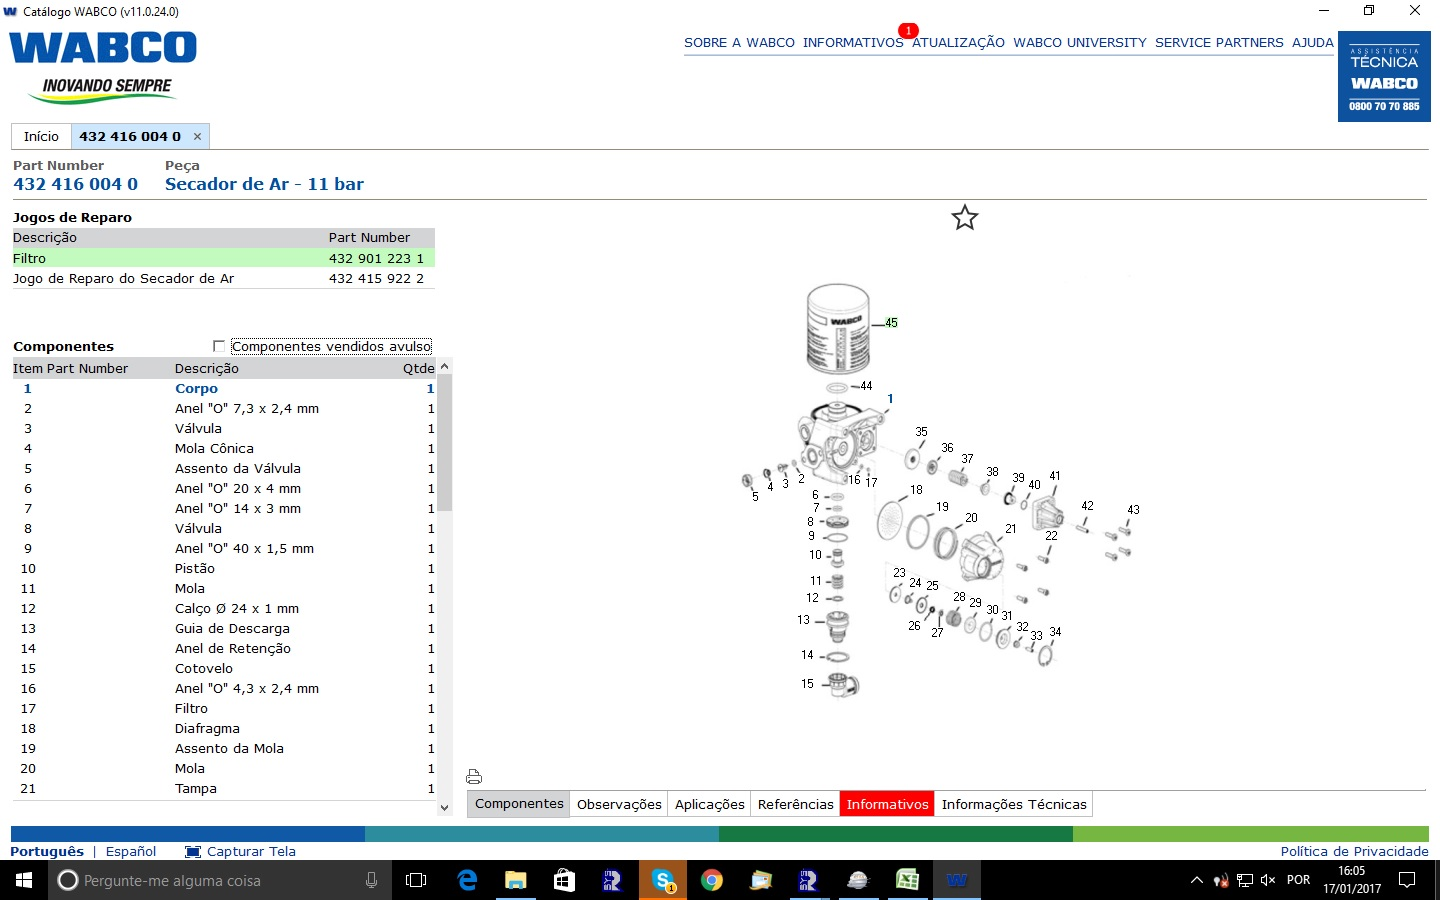
Task: Show hidden system tray icons
Action: point(1196,880)
